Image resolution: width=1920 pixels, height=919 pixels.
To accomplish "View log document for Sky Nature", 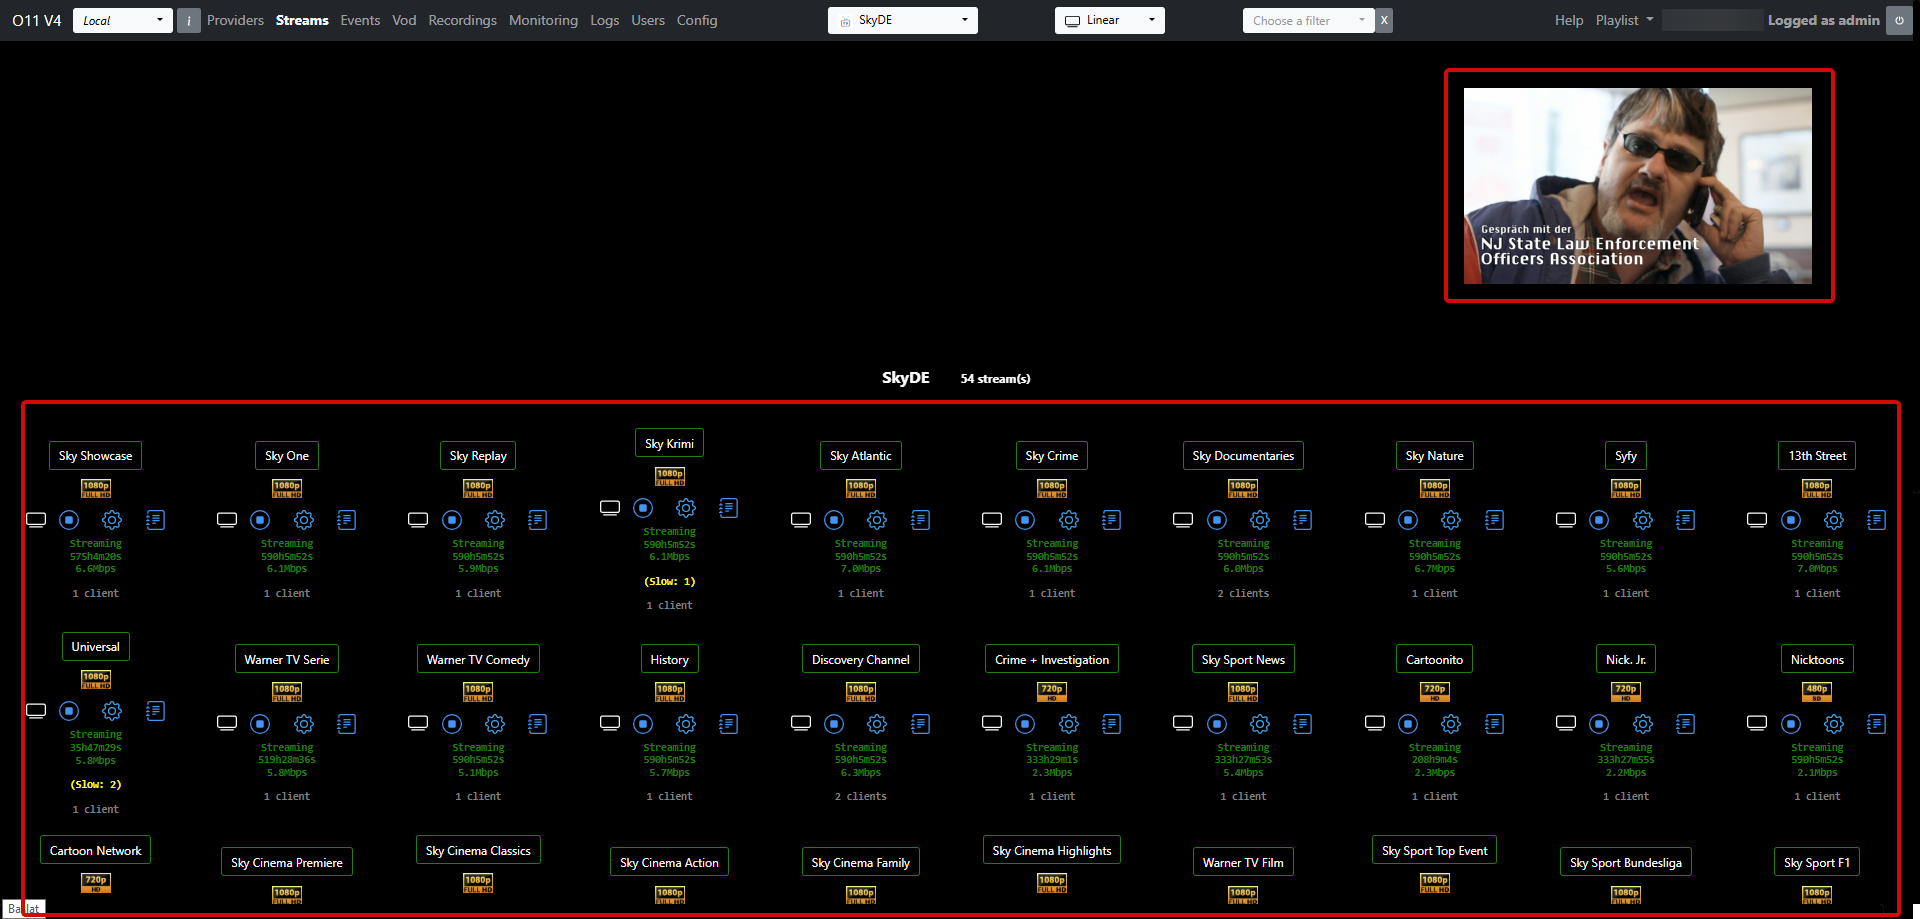I will pos(1494,520).
